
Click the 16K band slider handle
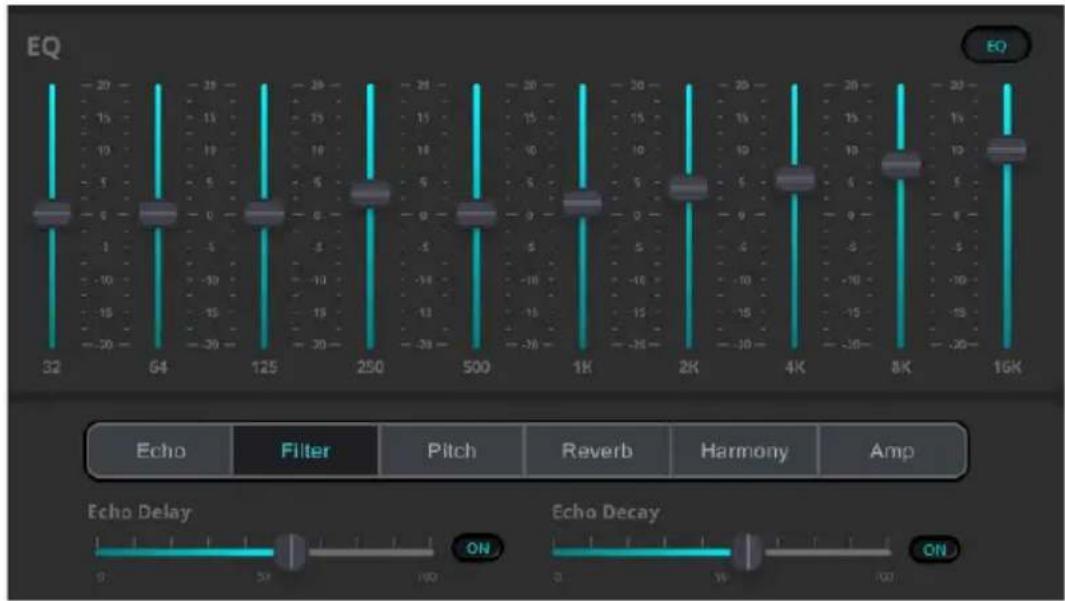click(x=1007, y=150)
